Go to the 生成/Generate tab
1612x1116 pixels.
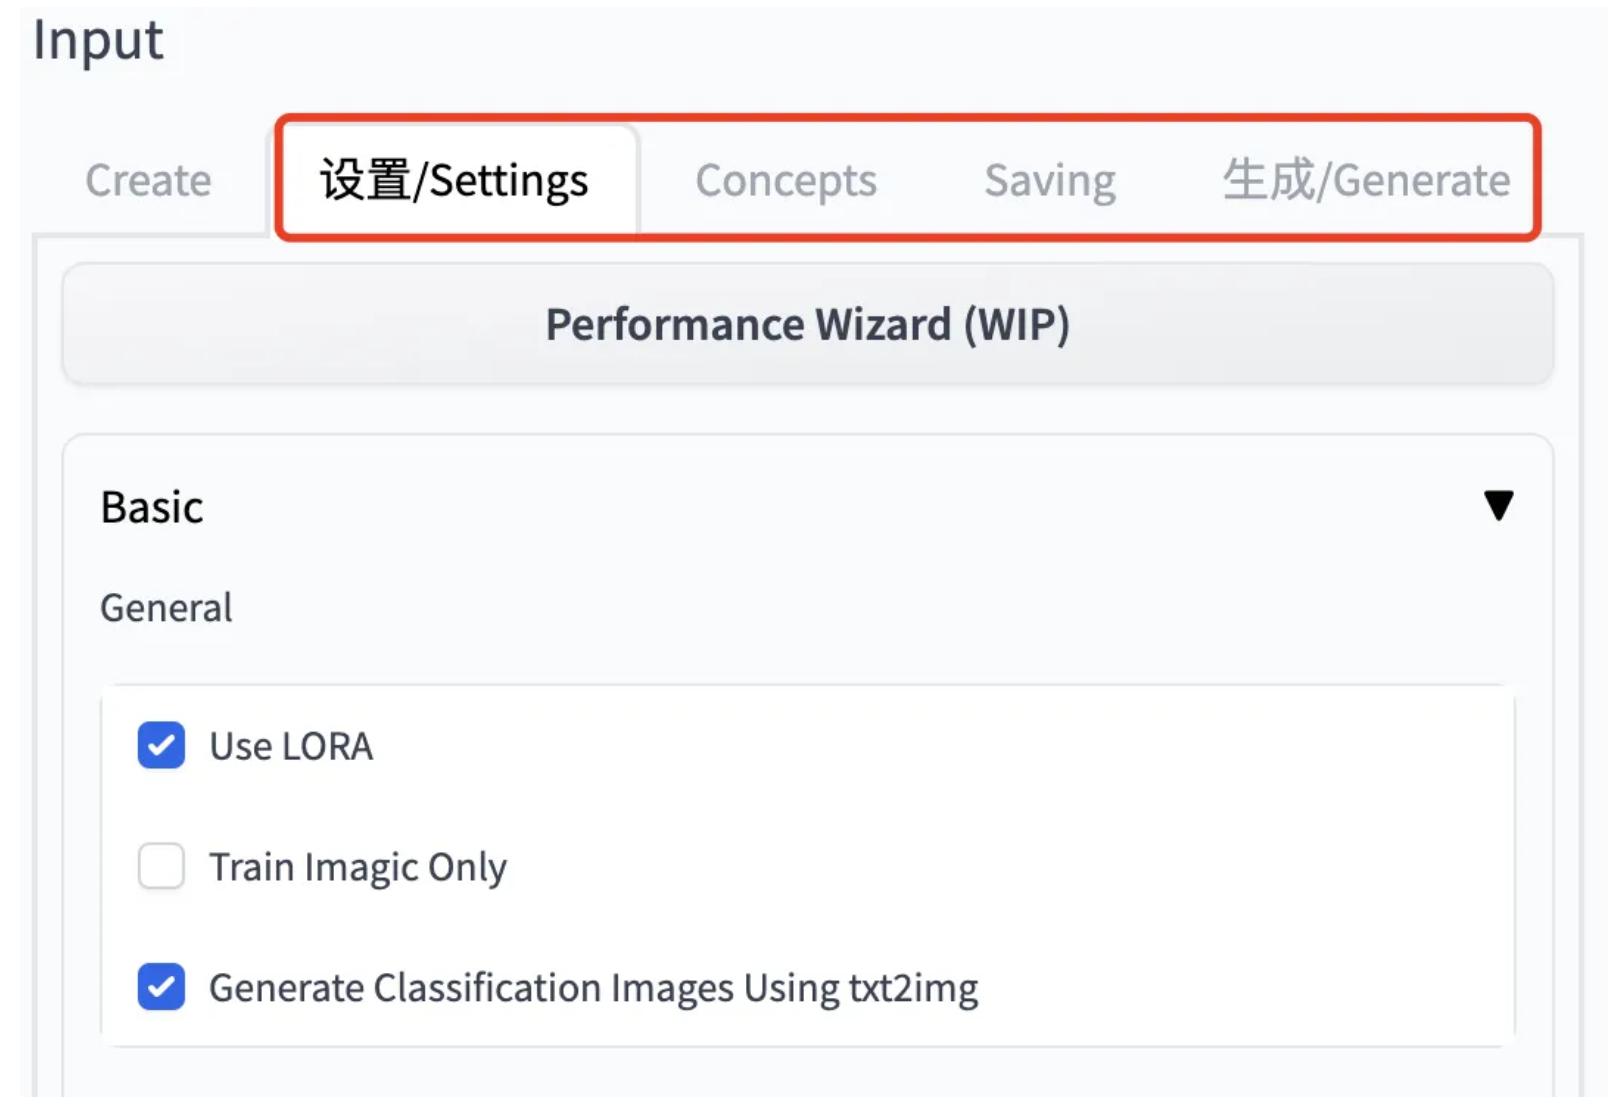point(1366,181)
